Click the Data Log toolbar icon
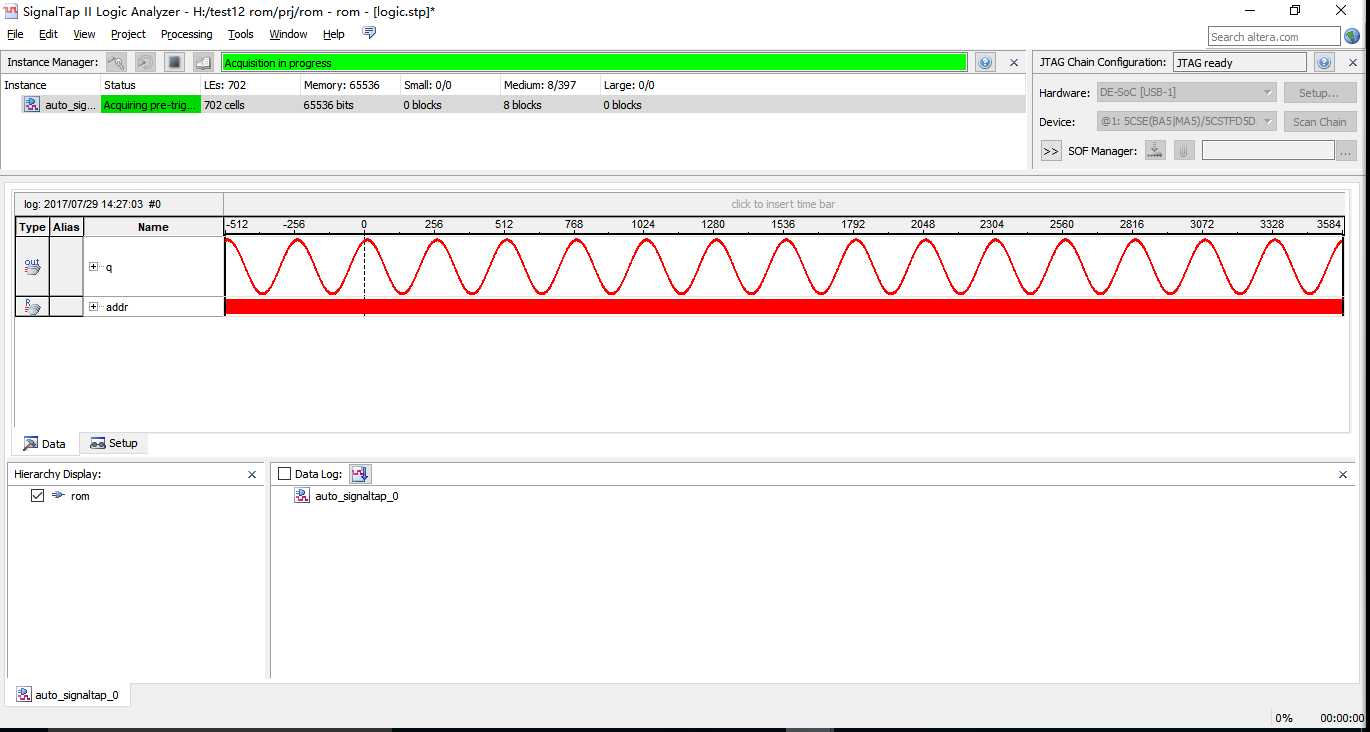The image size is (1370, 732). click(x=360, y=474)
